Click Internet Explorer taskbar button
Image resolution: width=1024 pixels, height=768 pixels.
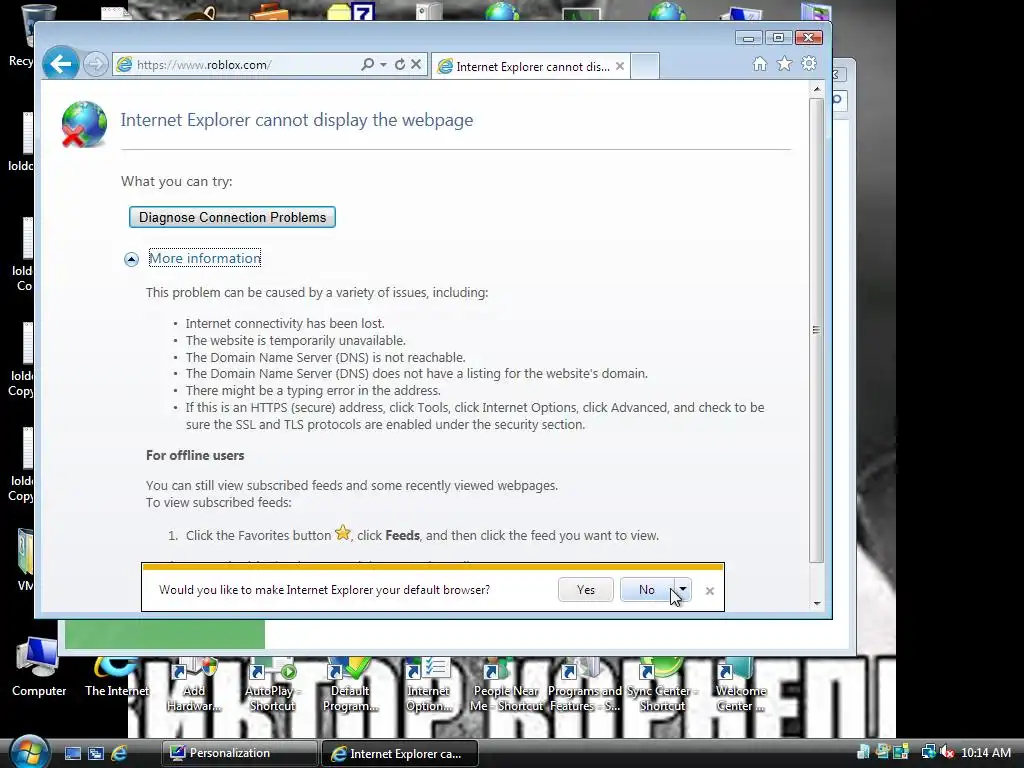(400, 753)
